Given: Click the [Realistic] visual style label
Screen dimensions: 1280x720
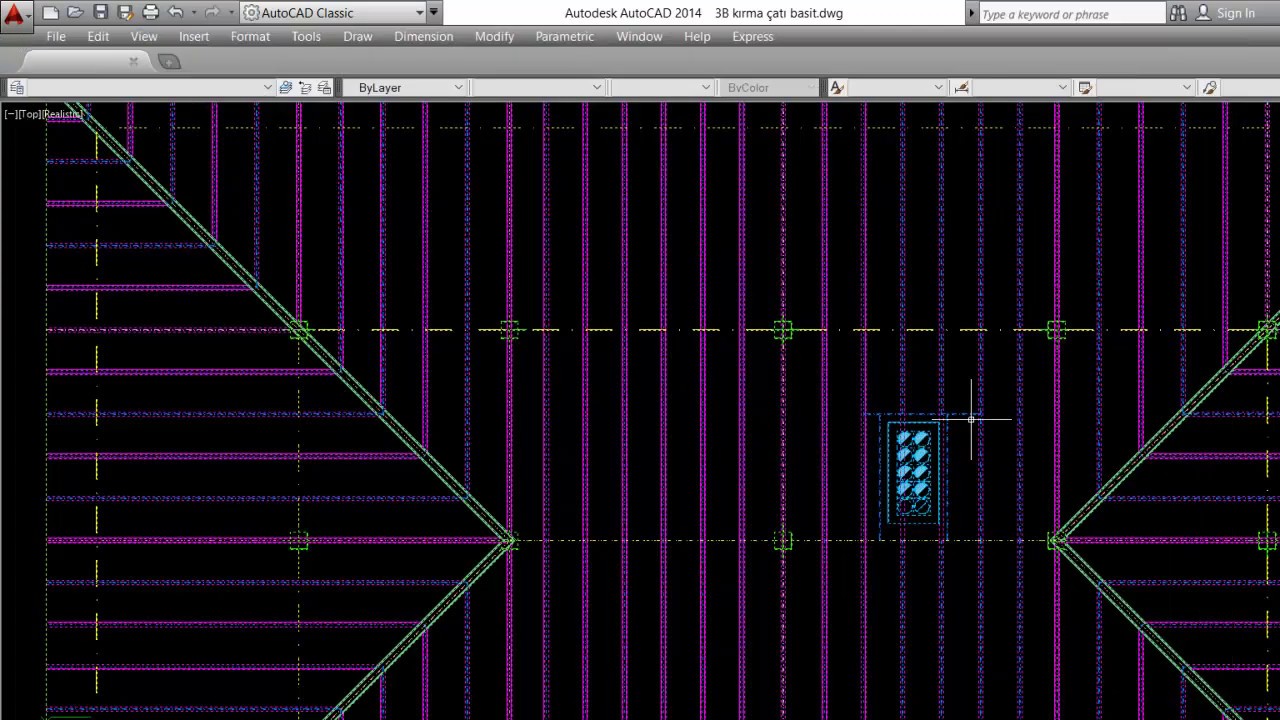Looking at the screenshot, I should [63, 114].
